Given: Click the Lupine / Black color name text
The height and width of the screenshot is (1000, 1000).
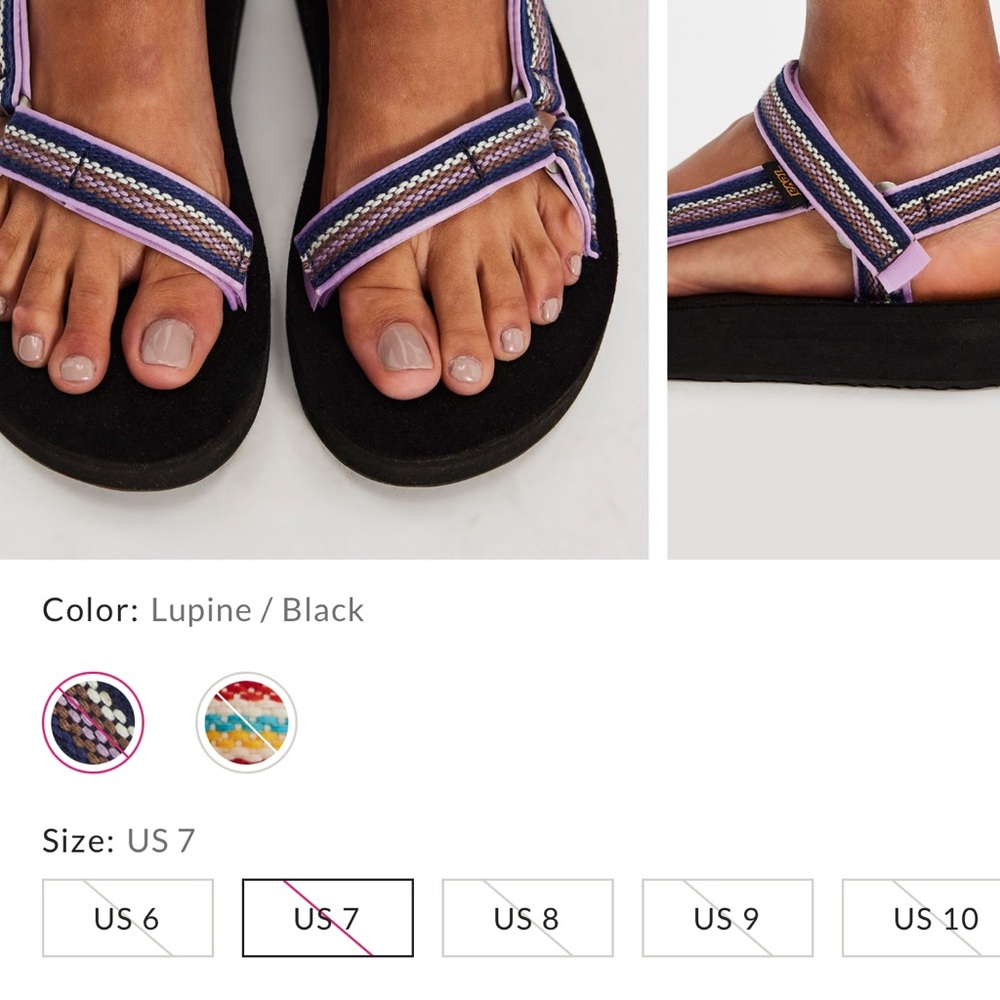Looking at the screenshot, I should click(x=258, y=610).
